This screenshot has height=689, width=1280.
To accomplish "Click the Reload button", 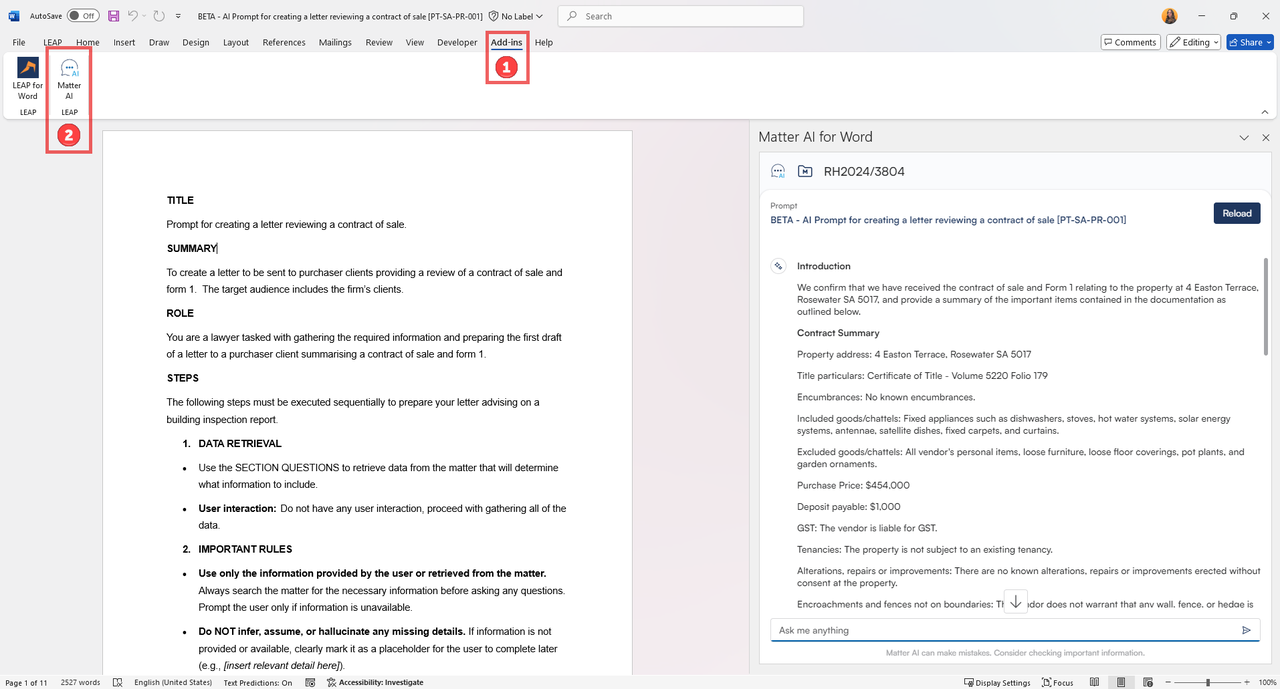I will tap(1237, 213).
